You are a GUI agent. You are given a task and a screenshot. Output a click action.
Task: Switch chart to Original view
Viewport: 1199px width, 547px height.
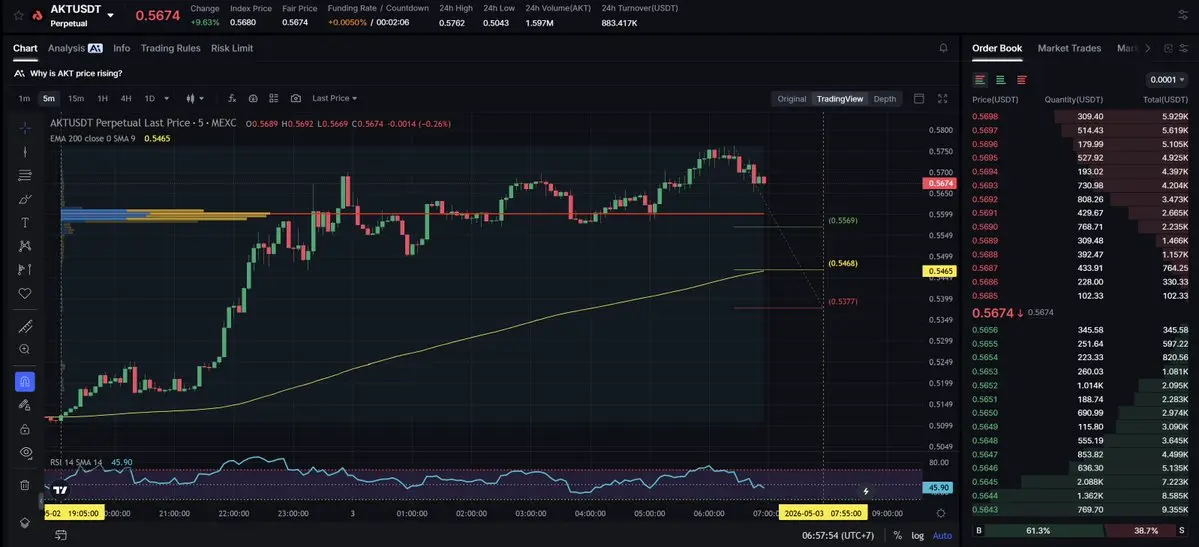pos(791,99)
